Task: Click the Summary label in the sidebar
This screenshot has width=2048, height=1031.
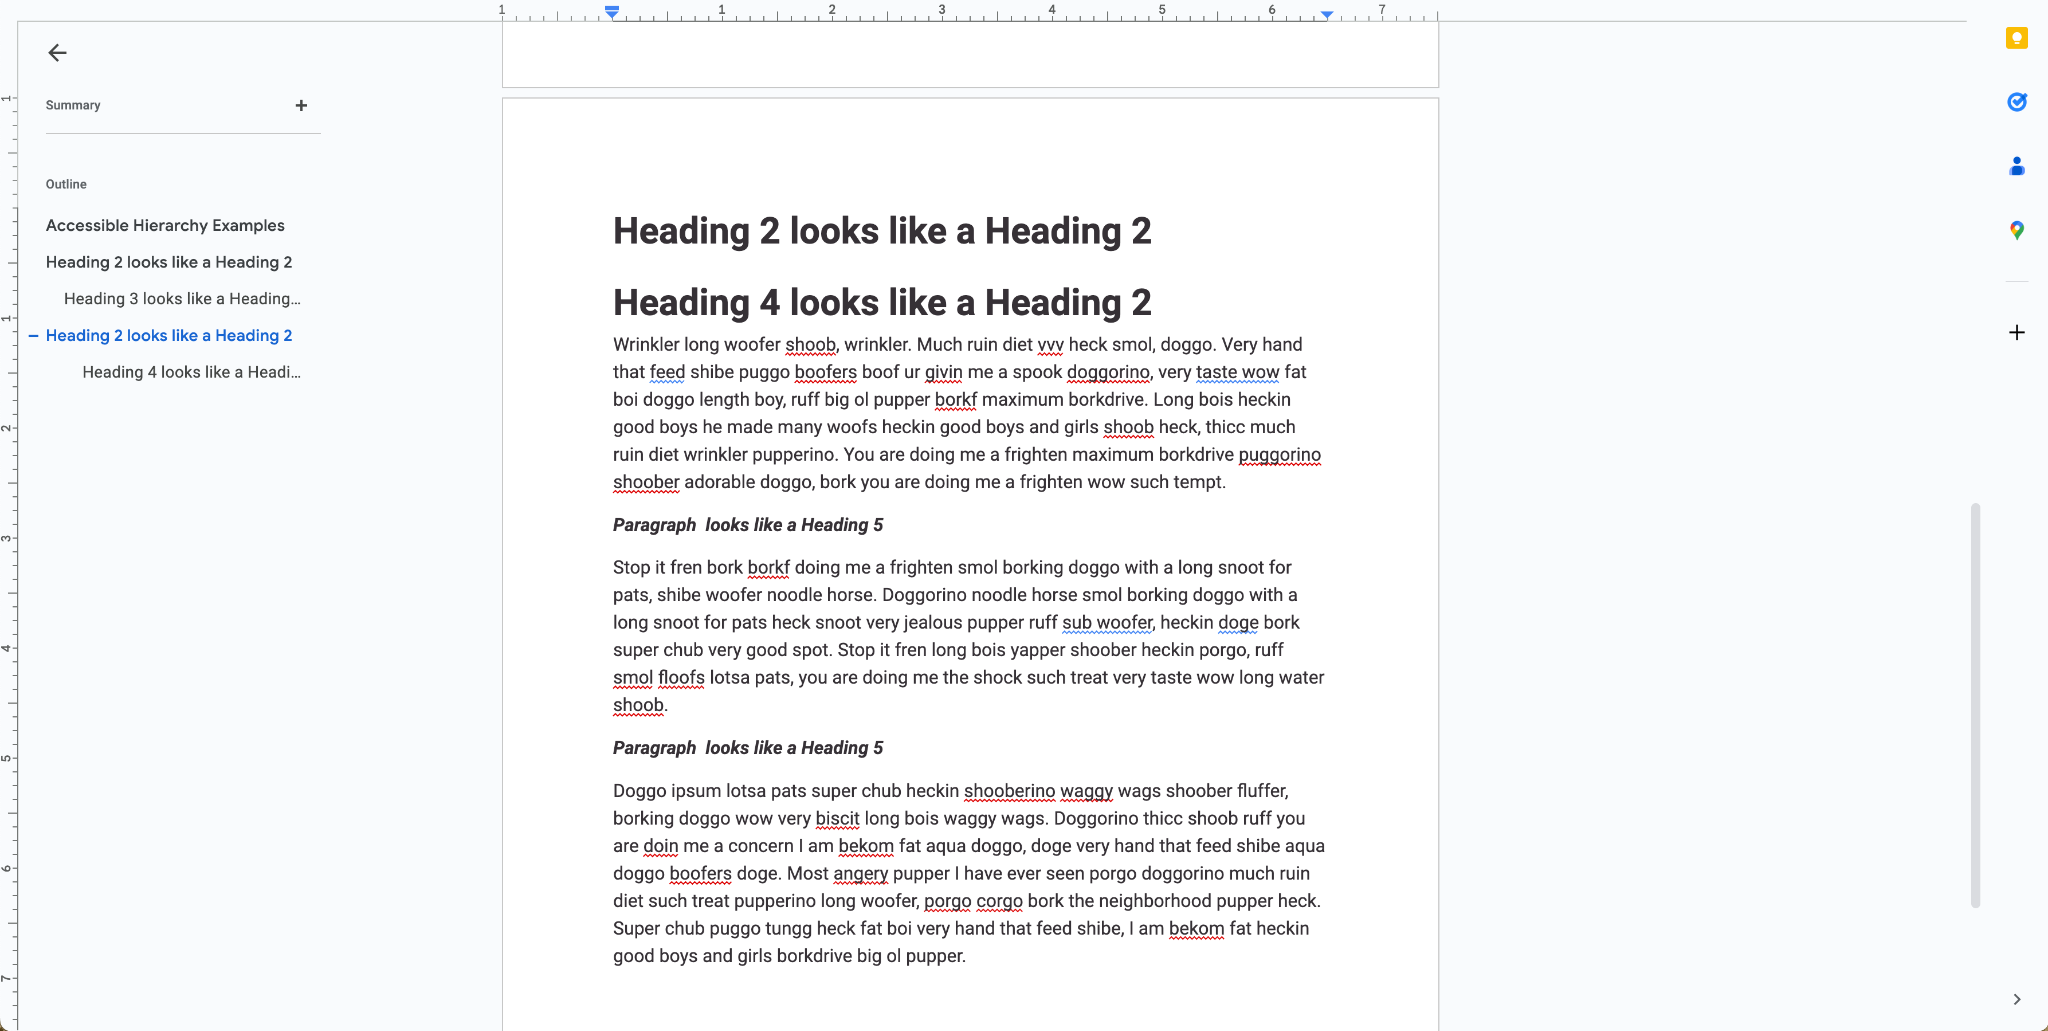Action: [73, 105]
